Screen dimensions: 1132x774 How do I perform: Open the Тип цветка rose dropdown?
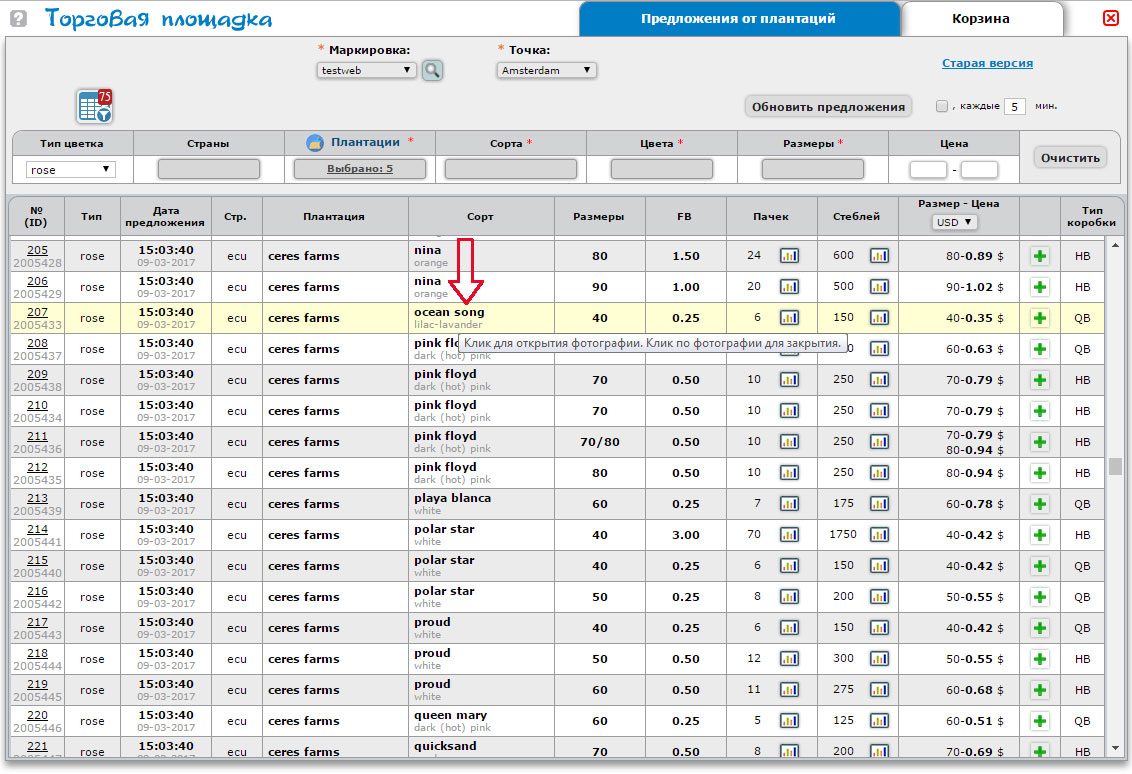click(71, 170)
